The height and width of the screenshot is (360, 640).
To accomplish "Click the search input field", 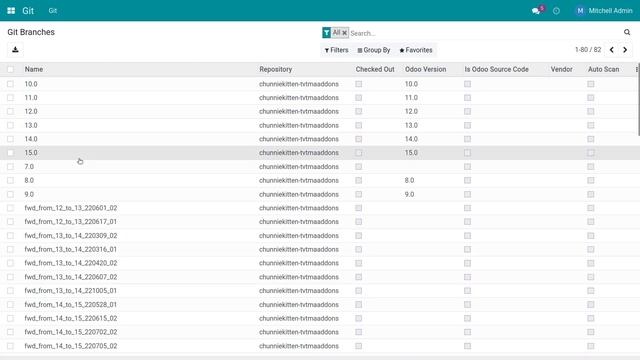I will coord(484,33).
